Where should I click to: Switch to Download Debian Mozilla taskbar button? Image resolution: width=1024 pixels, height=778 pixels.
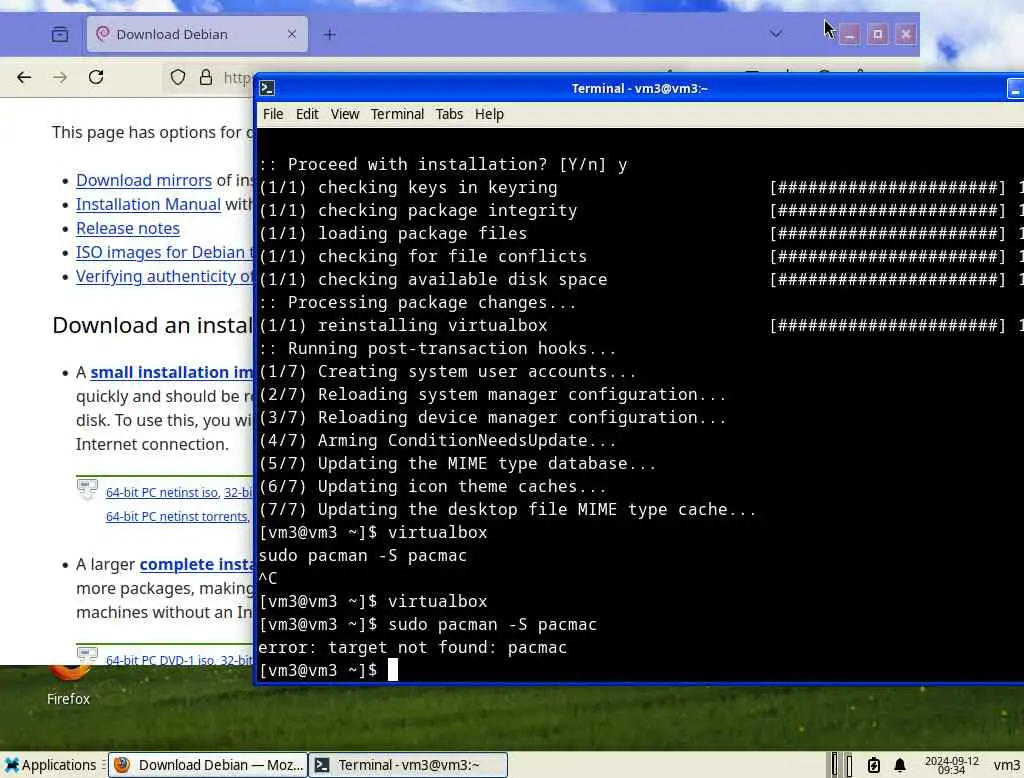coord(208,765)
